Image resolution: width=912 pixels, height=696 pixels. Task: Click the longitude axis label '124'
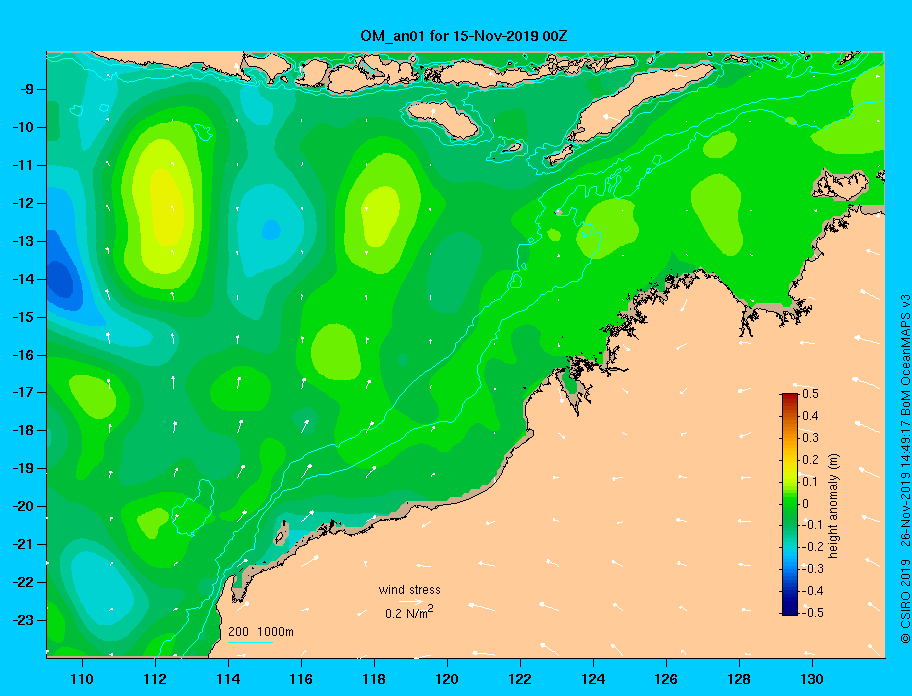[593, 679]
